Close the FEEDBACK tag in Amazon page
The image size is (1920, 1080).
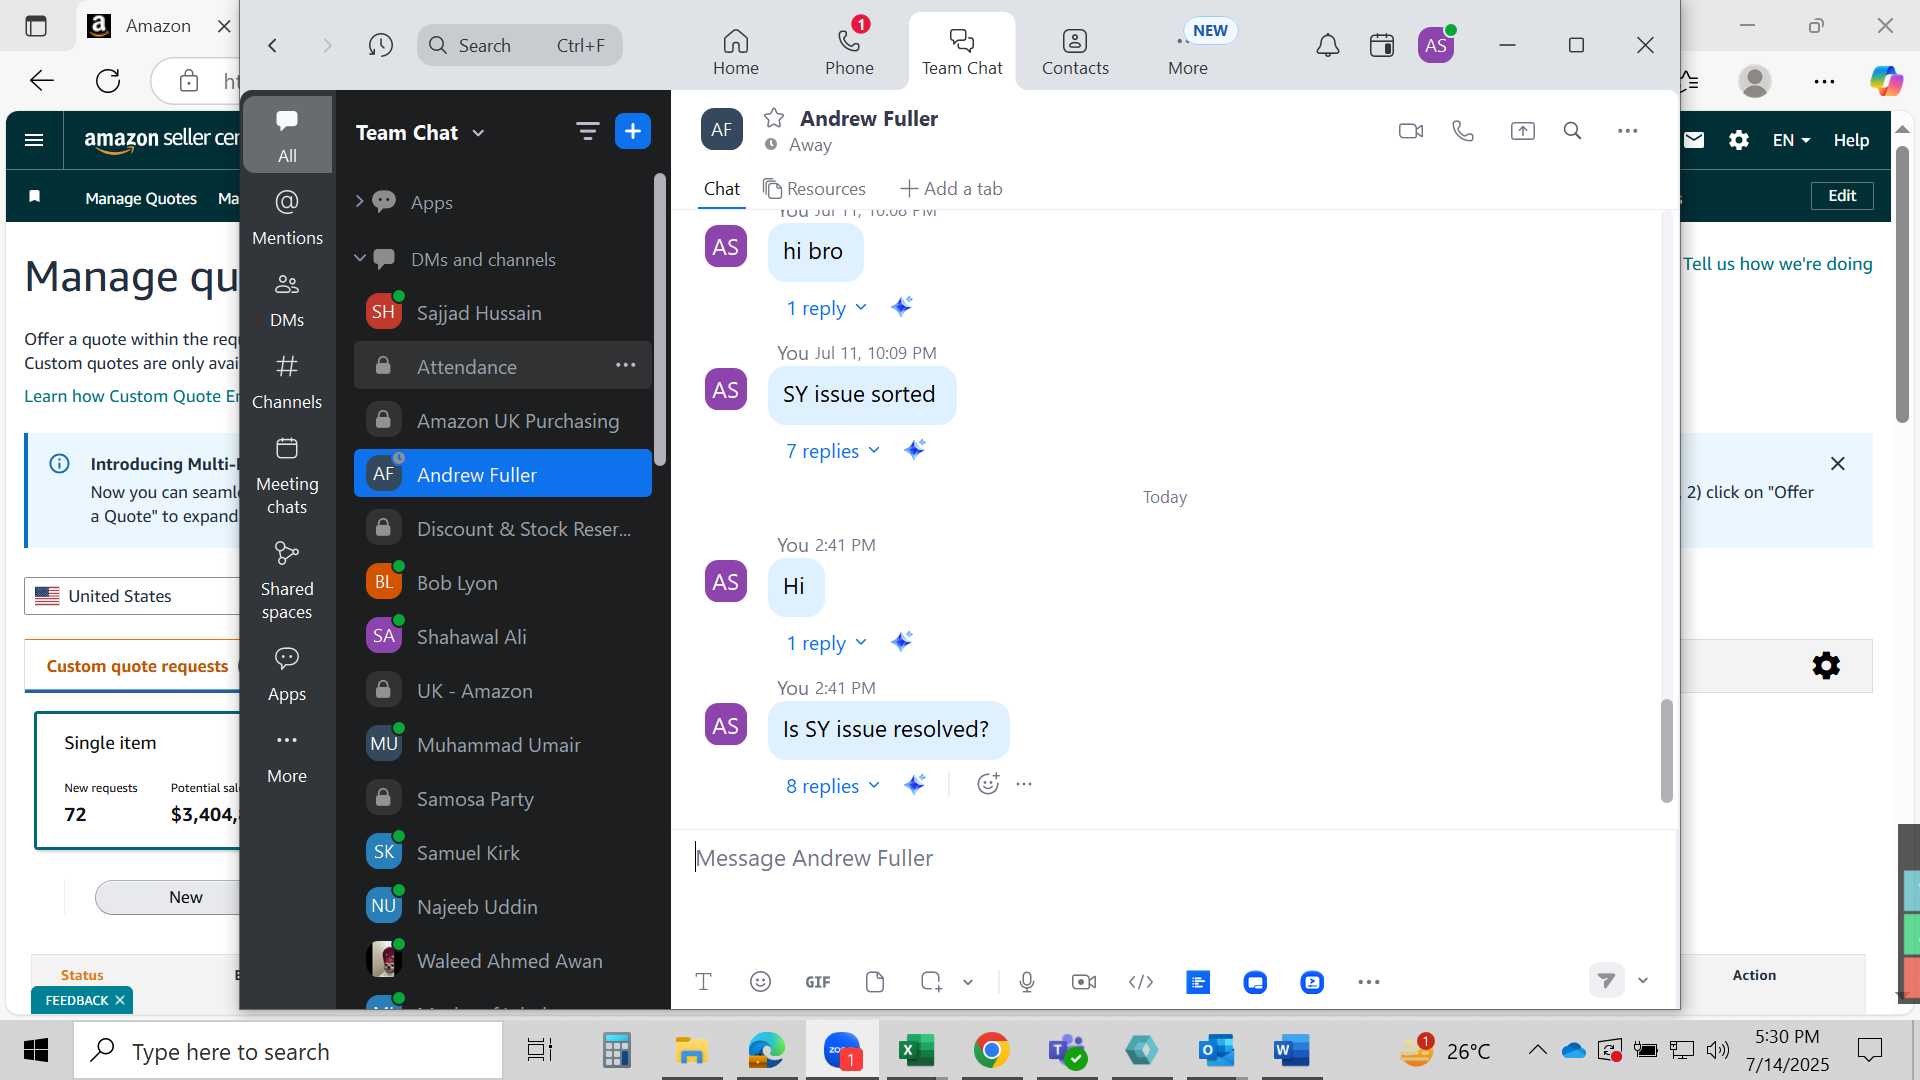[120, 1000]
